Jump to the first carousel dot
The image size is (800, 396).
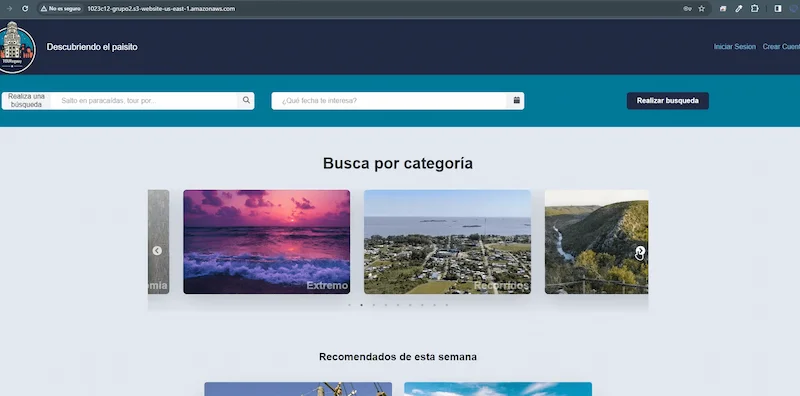[x=349, y=305]
